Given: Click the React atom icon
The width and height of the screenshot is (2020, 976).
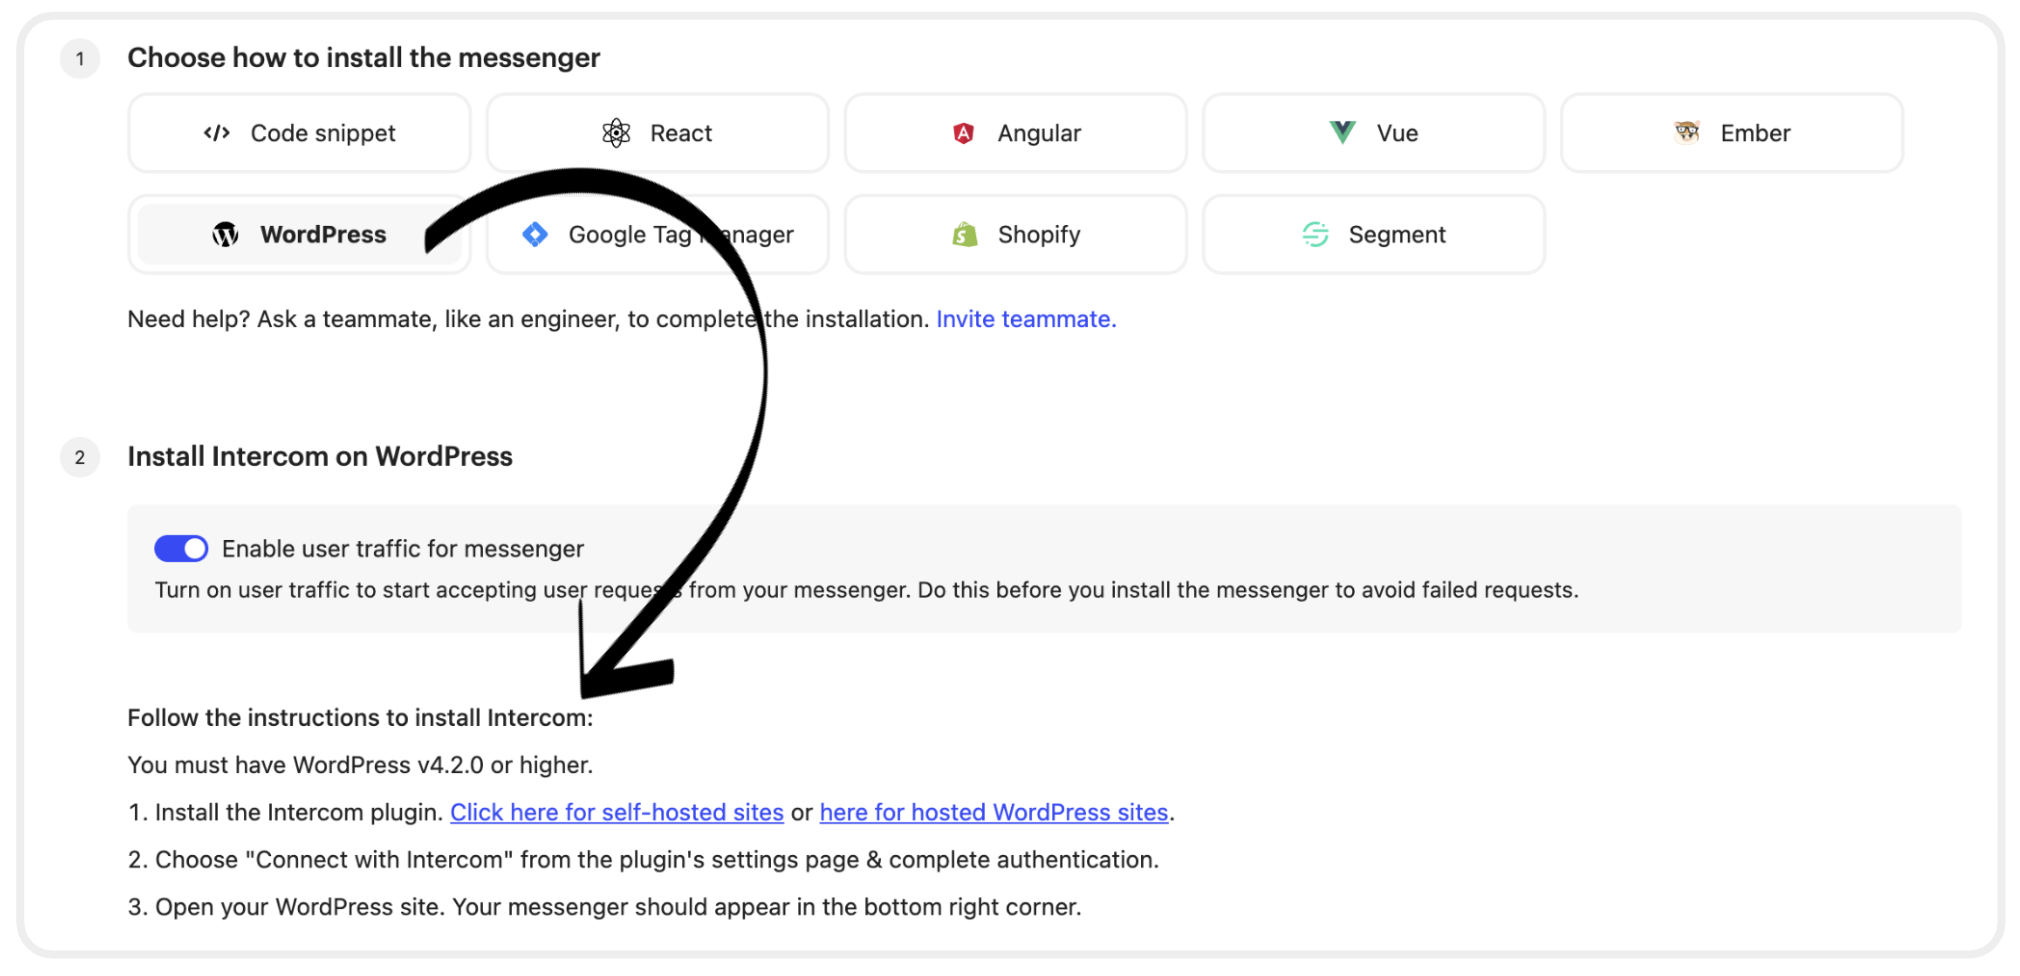Looking at the screenshot, I should (616, 133).
